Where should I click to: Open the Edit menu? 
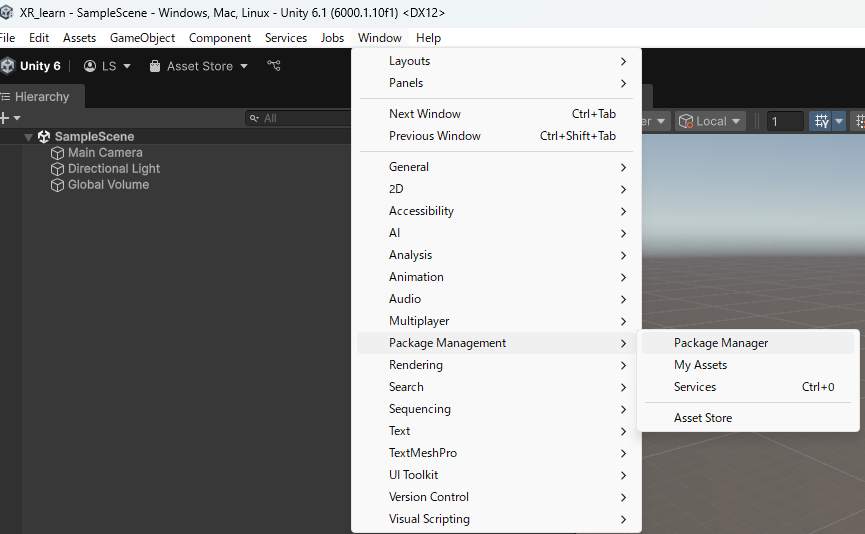coord(39,38)
